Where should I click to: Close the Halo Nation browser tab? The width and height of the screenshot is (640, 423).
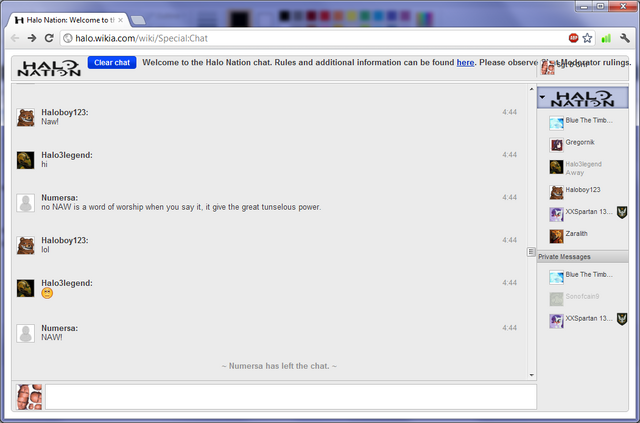click(x=120, y=20)
